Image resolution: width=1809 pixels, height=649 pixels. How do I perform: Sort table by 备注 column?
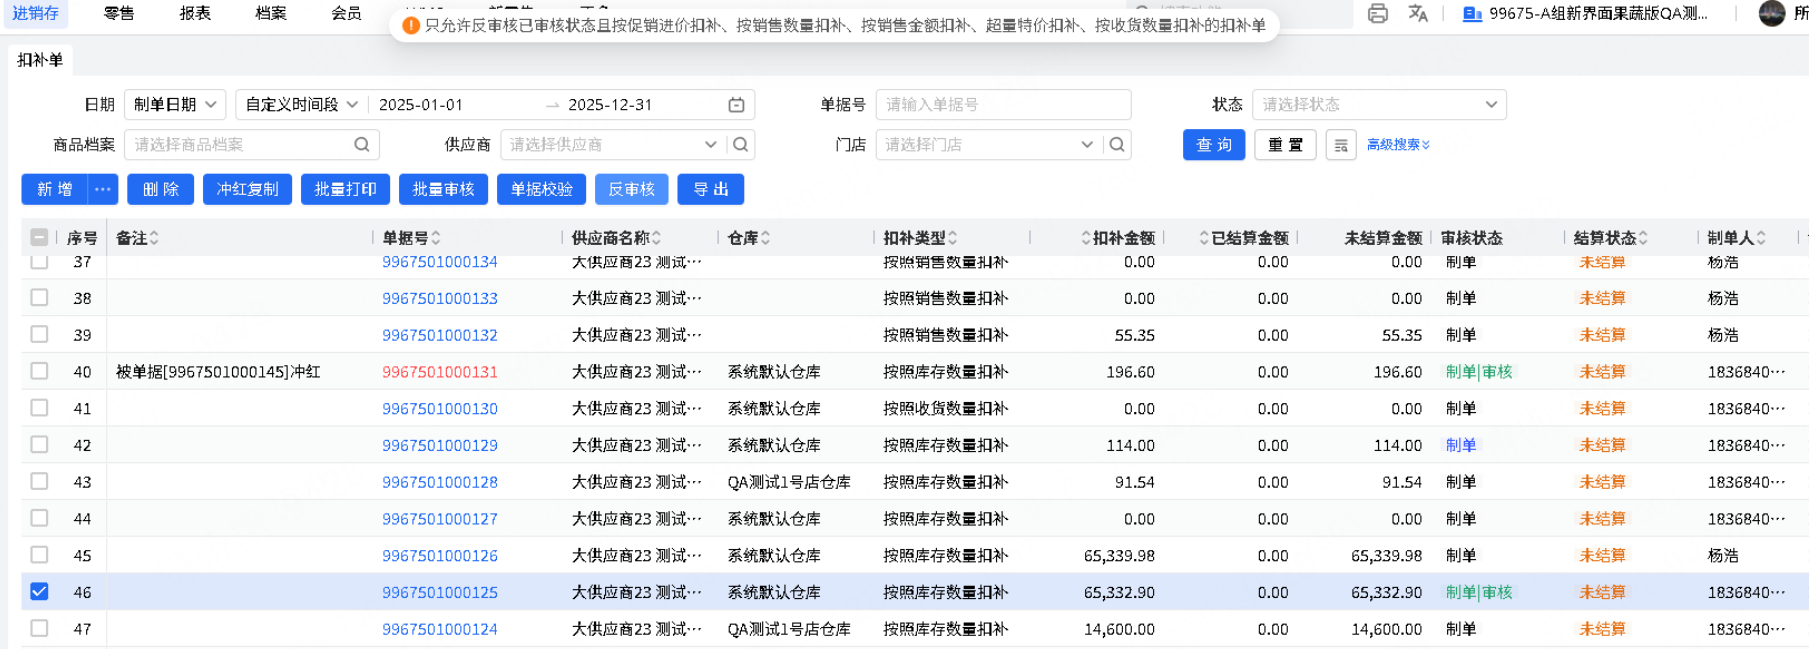154,238
